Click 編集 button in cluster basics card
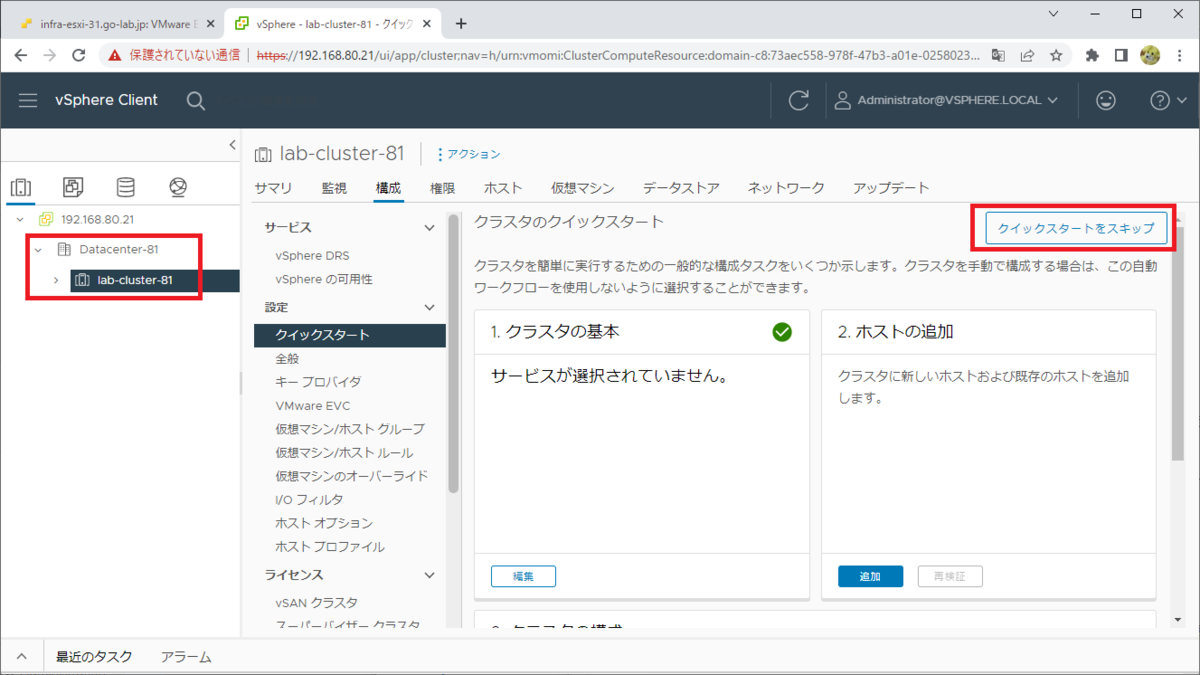1200x675 pixels. (523, 577)
